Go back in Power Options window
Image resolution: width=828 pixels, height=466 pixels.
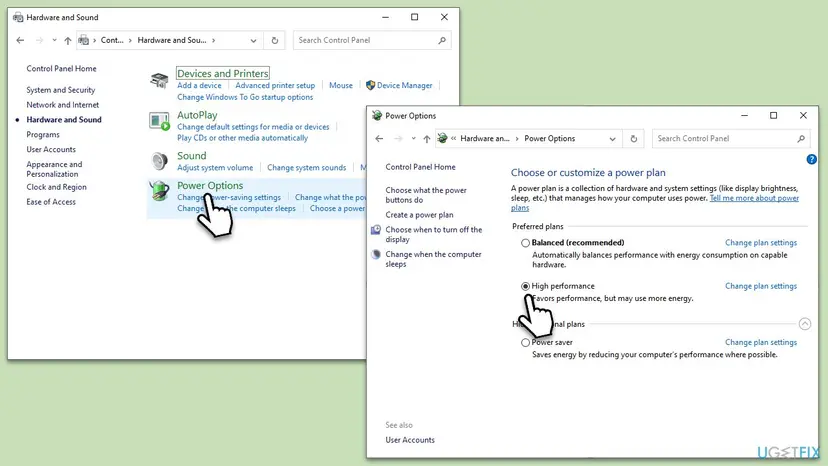(379, 138)
